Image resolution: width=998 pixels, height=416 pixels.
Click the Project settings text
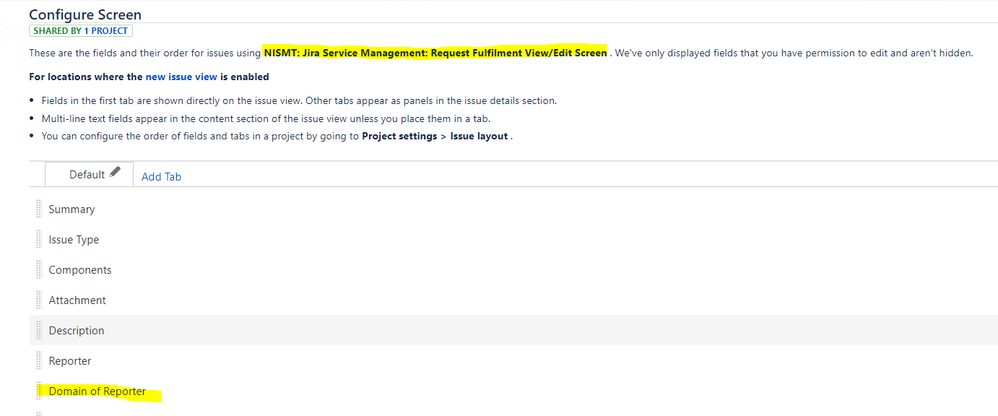tap(399, 136)
